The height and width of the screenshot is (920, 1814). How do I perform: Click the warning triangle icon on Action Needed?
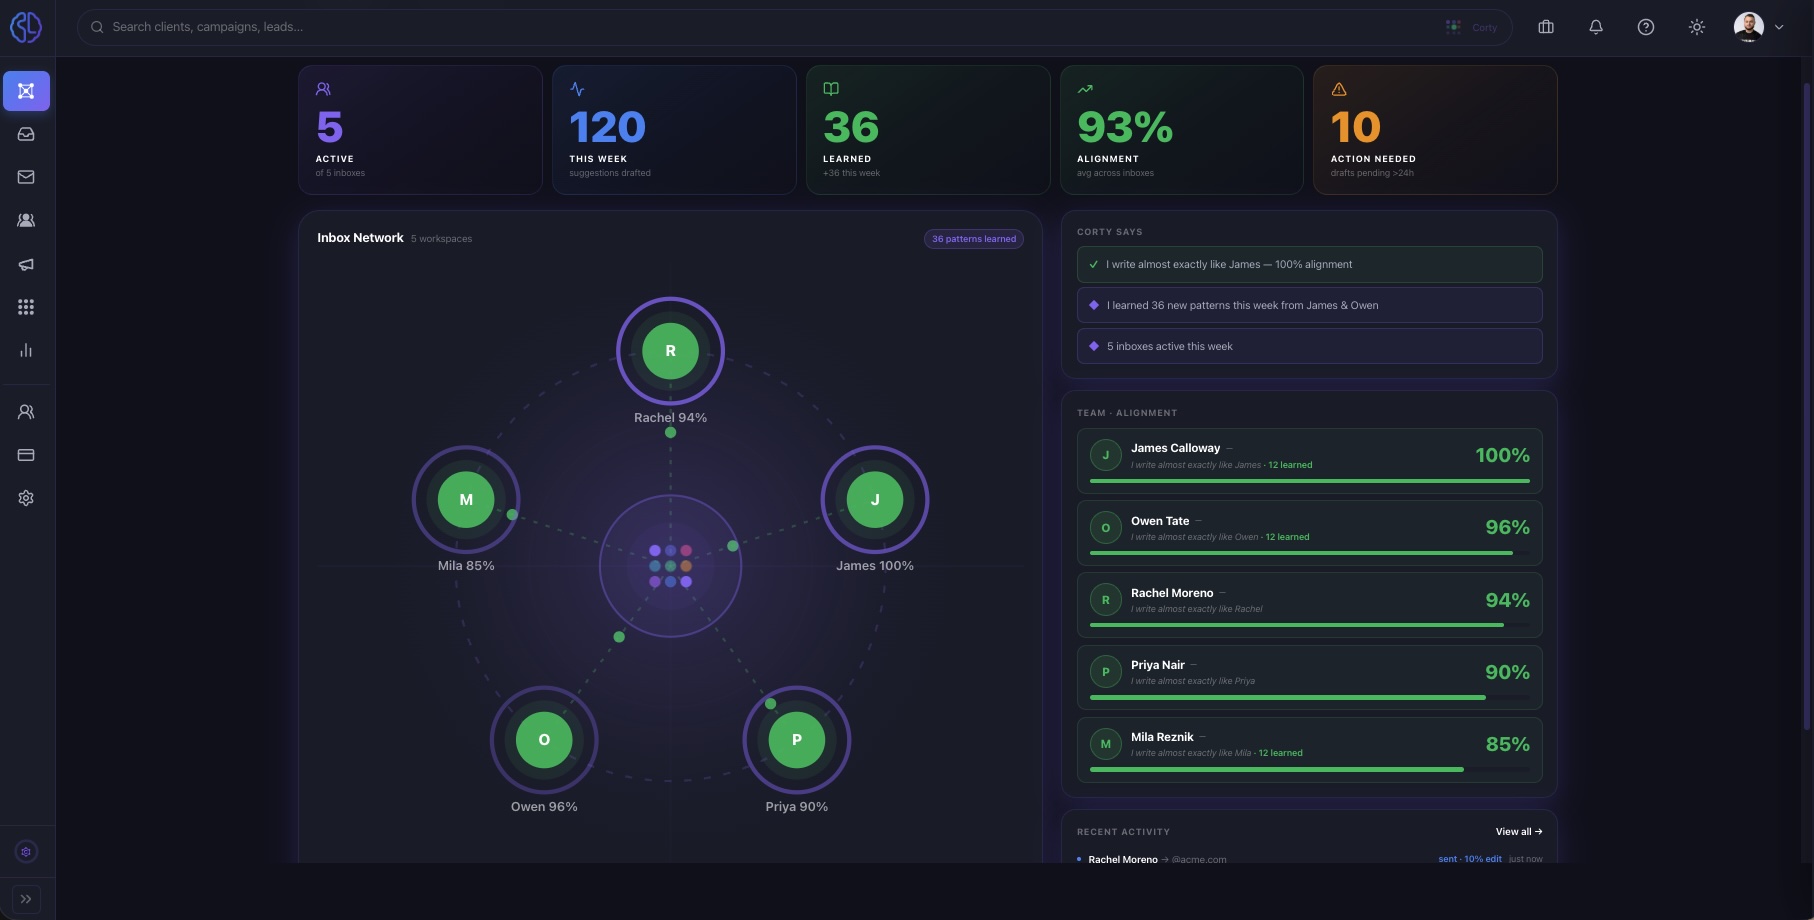click(1339, 89)
